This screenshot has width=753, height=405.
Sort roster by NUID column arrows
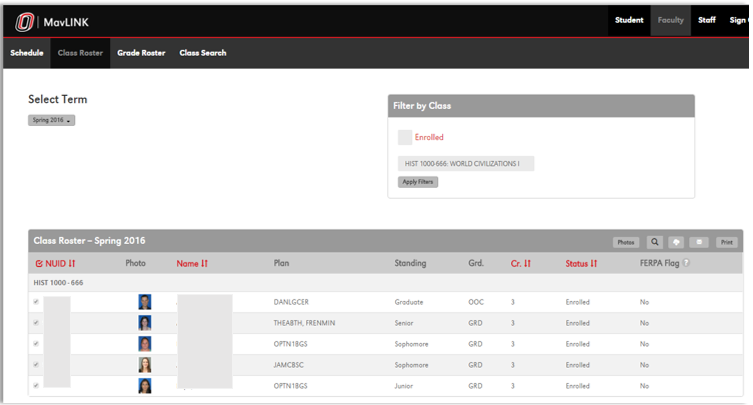point(72,264)
